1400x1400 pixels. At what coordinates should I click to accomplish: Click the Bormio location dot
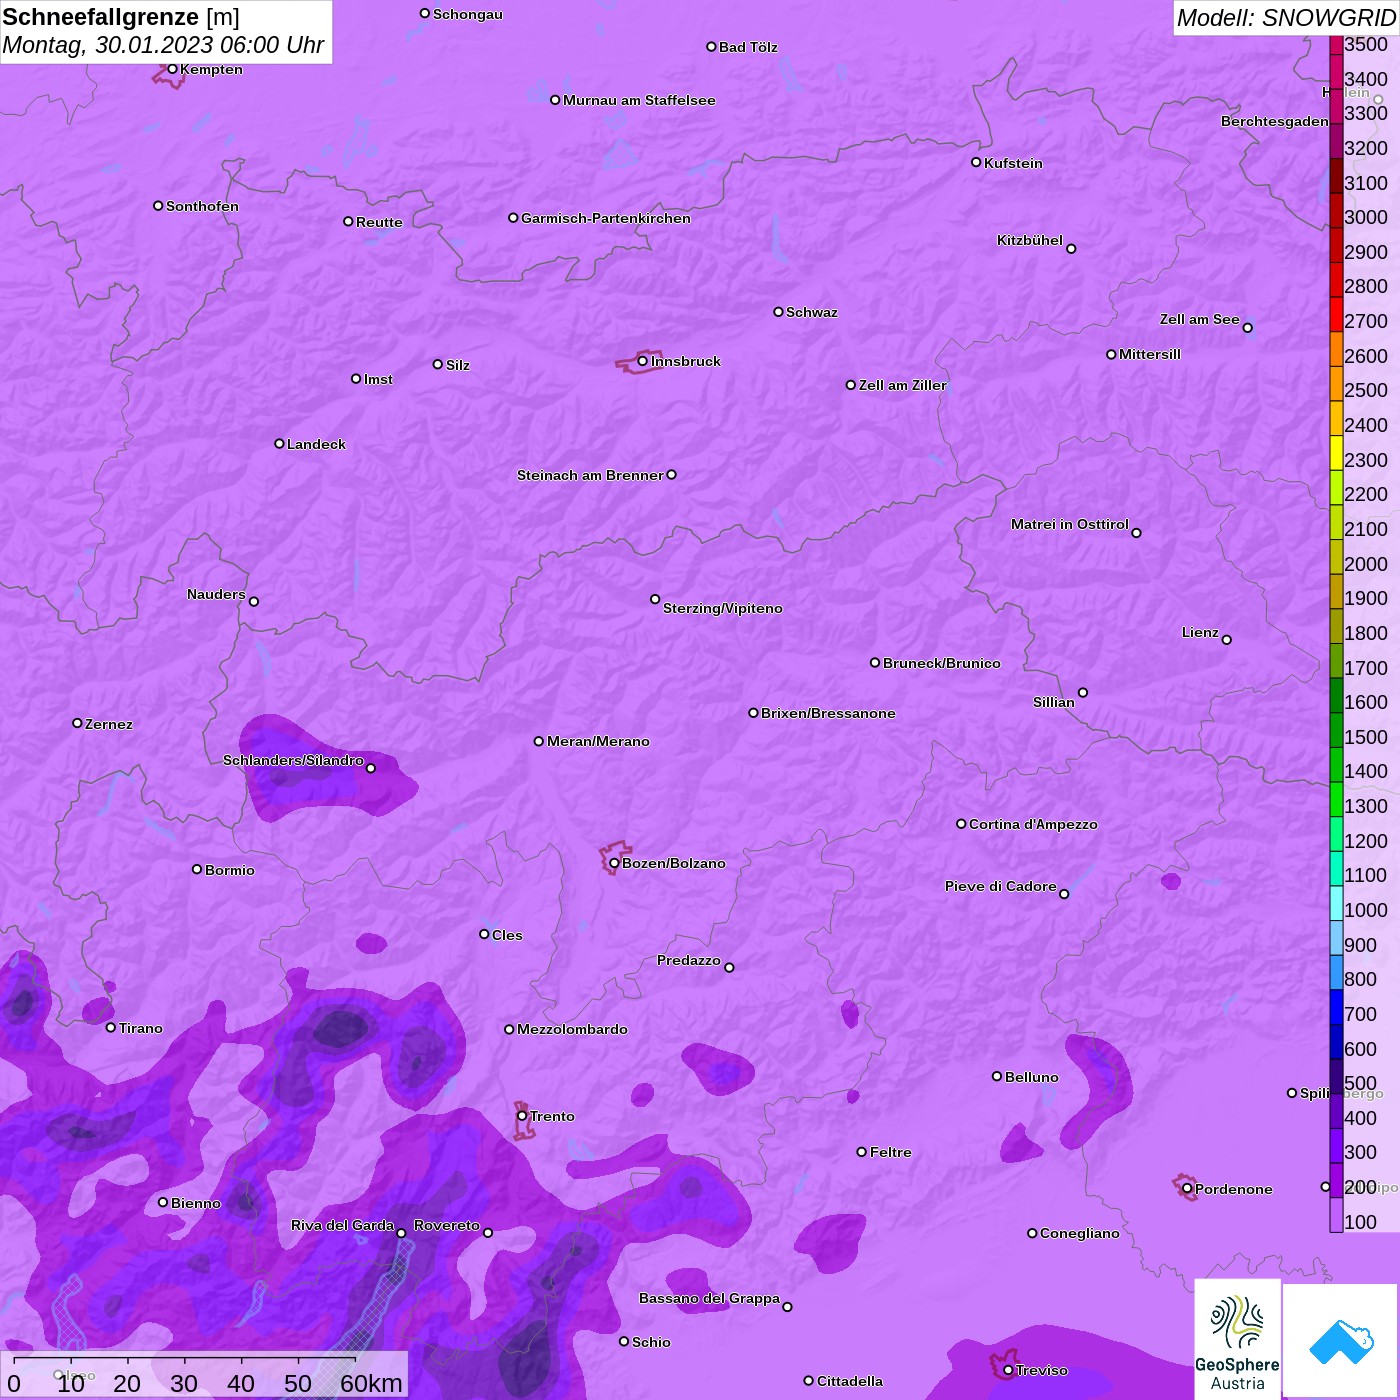(x=197, y=869)
